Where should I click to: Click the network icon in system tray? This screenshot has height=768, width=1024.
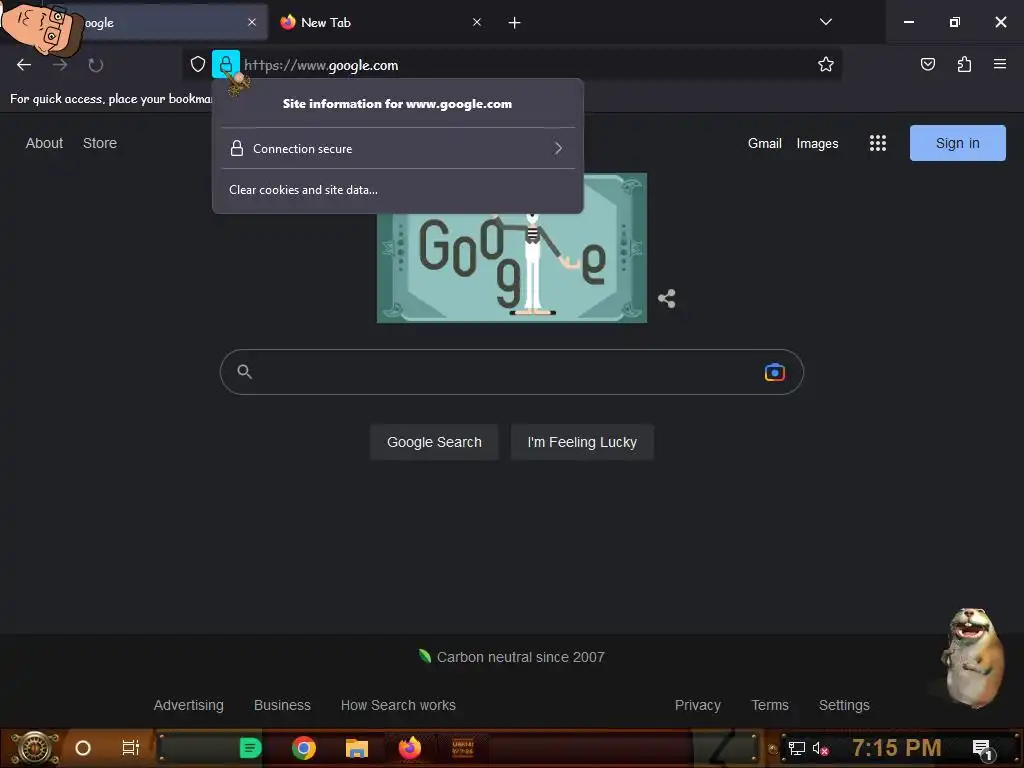796,748
